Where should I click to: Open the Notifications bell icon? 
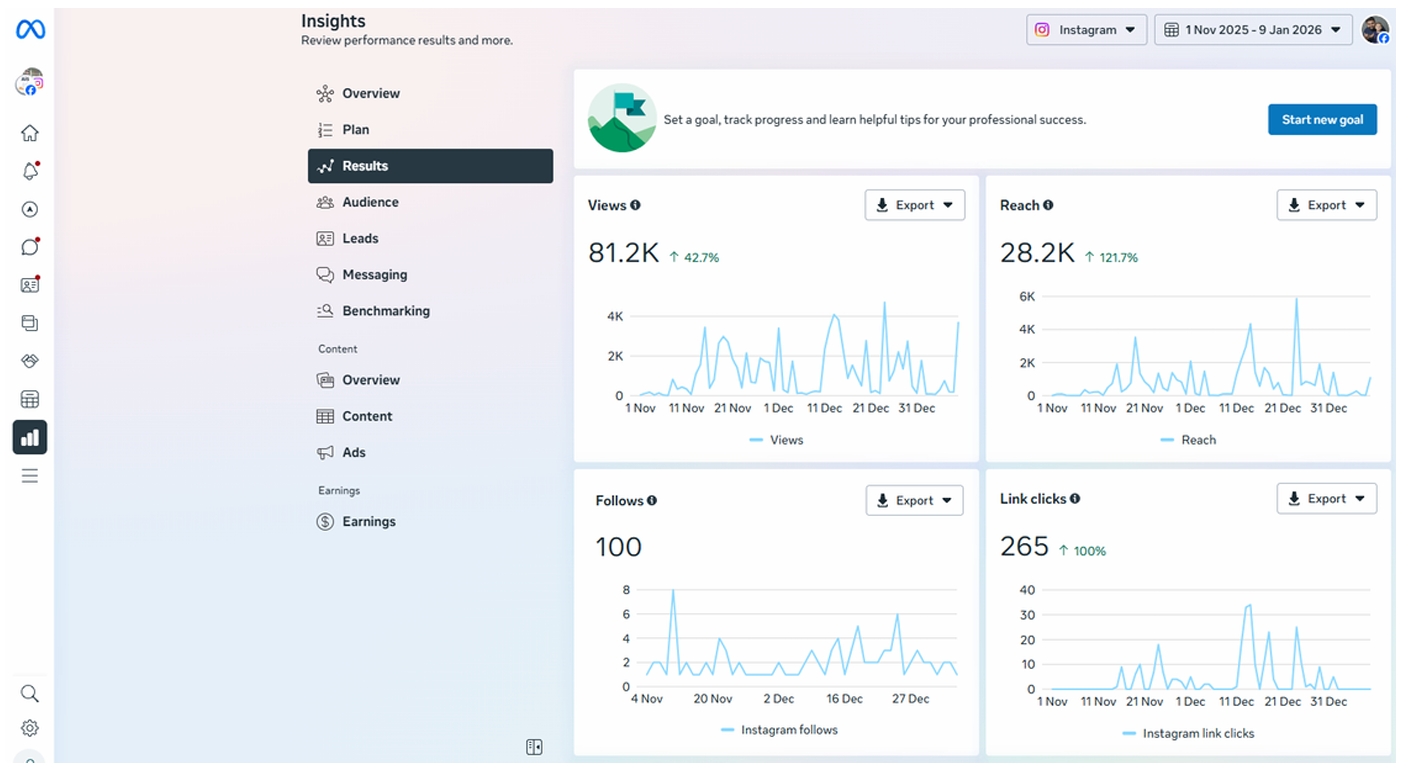coord(30,171)
